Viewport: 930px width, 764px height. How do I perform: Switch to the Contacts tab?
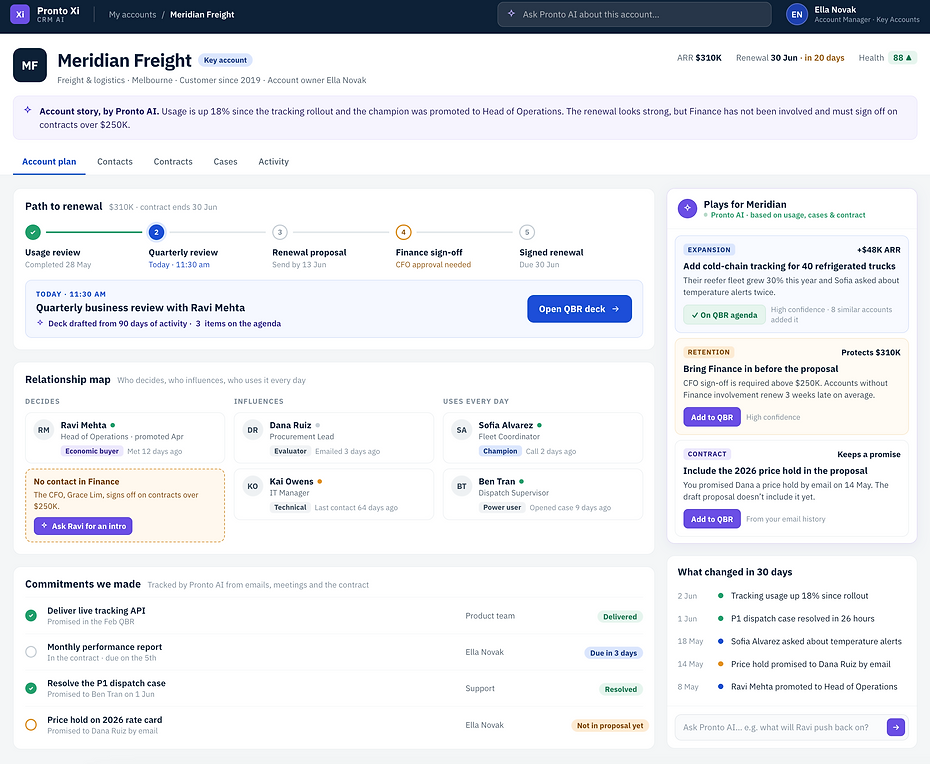point(115,161)
